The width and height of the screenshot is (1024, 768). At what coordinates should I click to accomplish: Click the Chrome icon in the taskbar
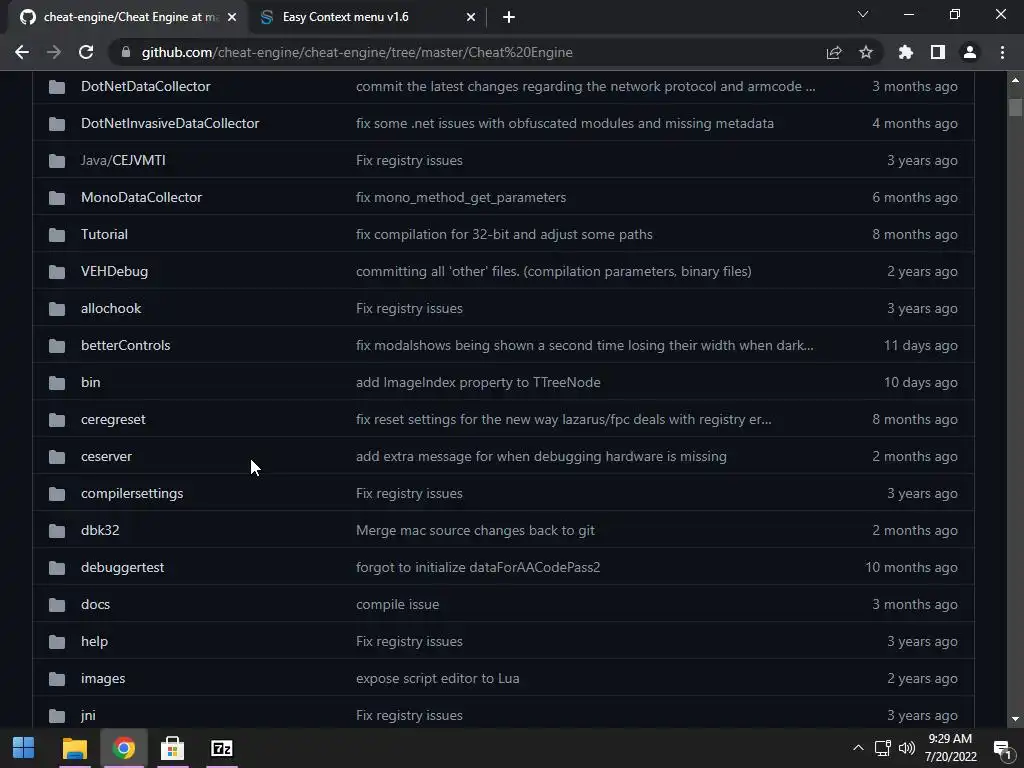click(x=123, y=748)
